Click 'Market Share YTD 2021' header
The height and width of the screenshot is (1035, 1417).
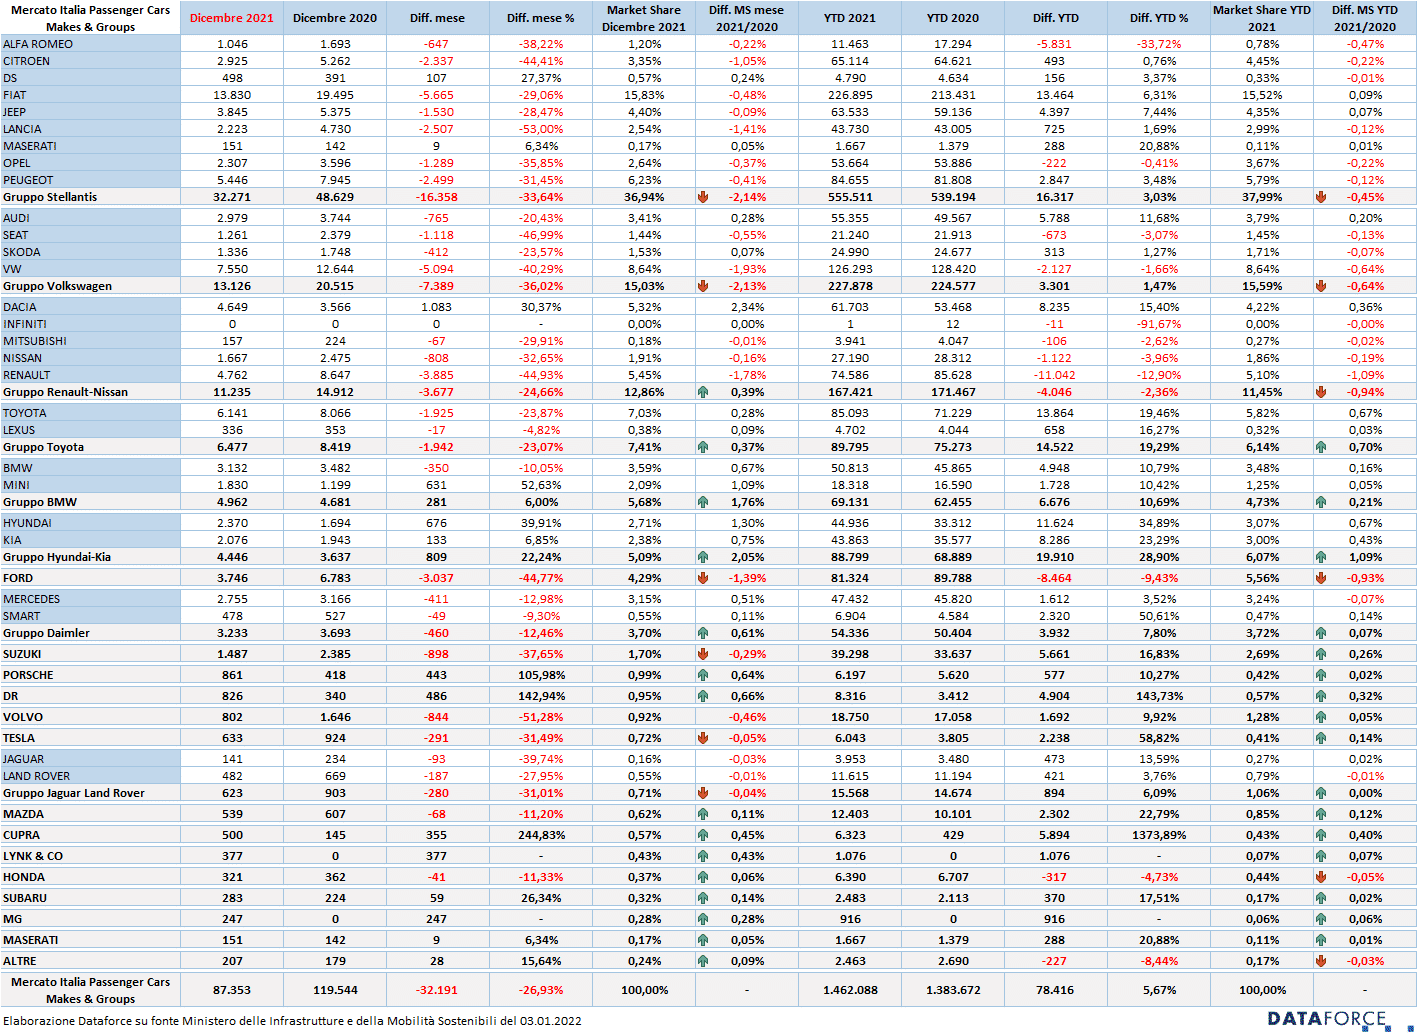(x=1262, y=18)
